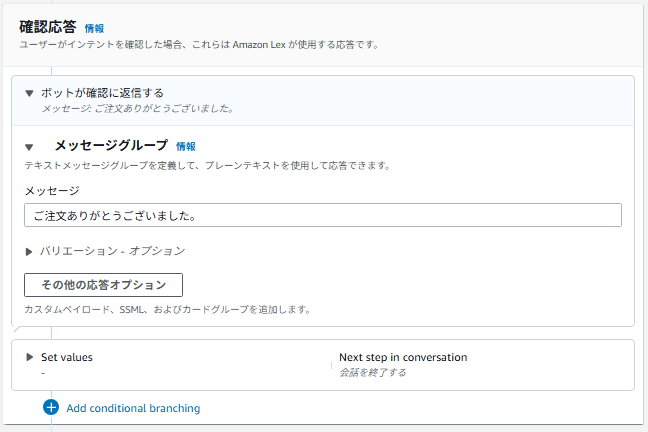The width and height of the screenshot is (648, 432).
Task: Select the 会話を終了する next step value
Action: pos(372,373)
